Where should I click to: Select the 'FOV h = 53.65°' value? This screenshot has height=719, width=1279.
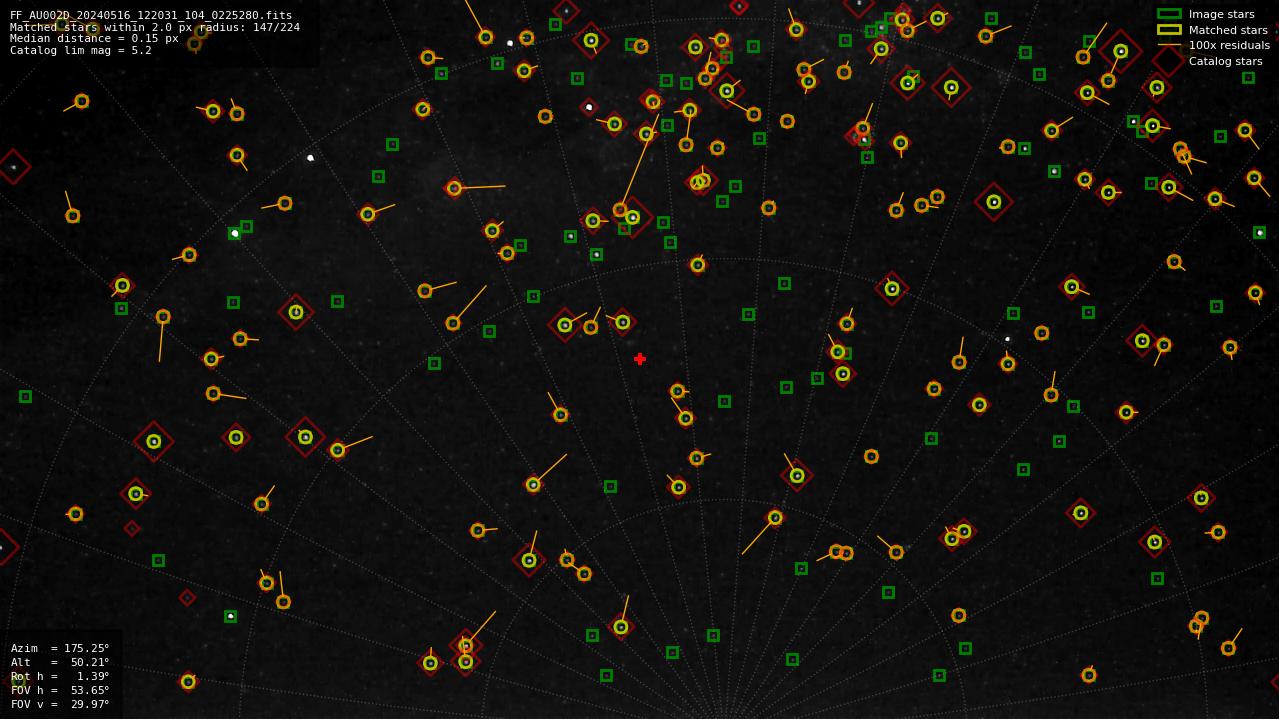click(60, 690)
